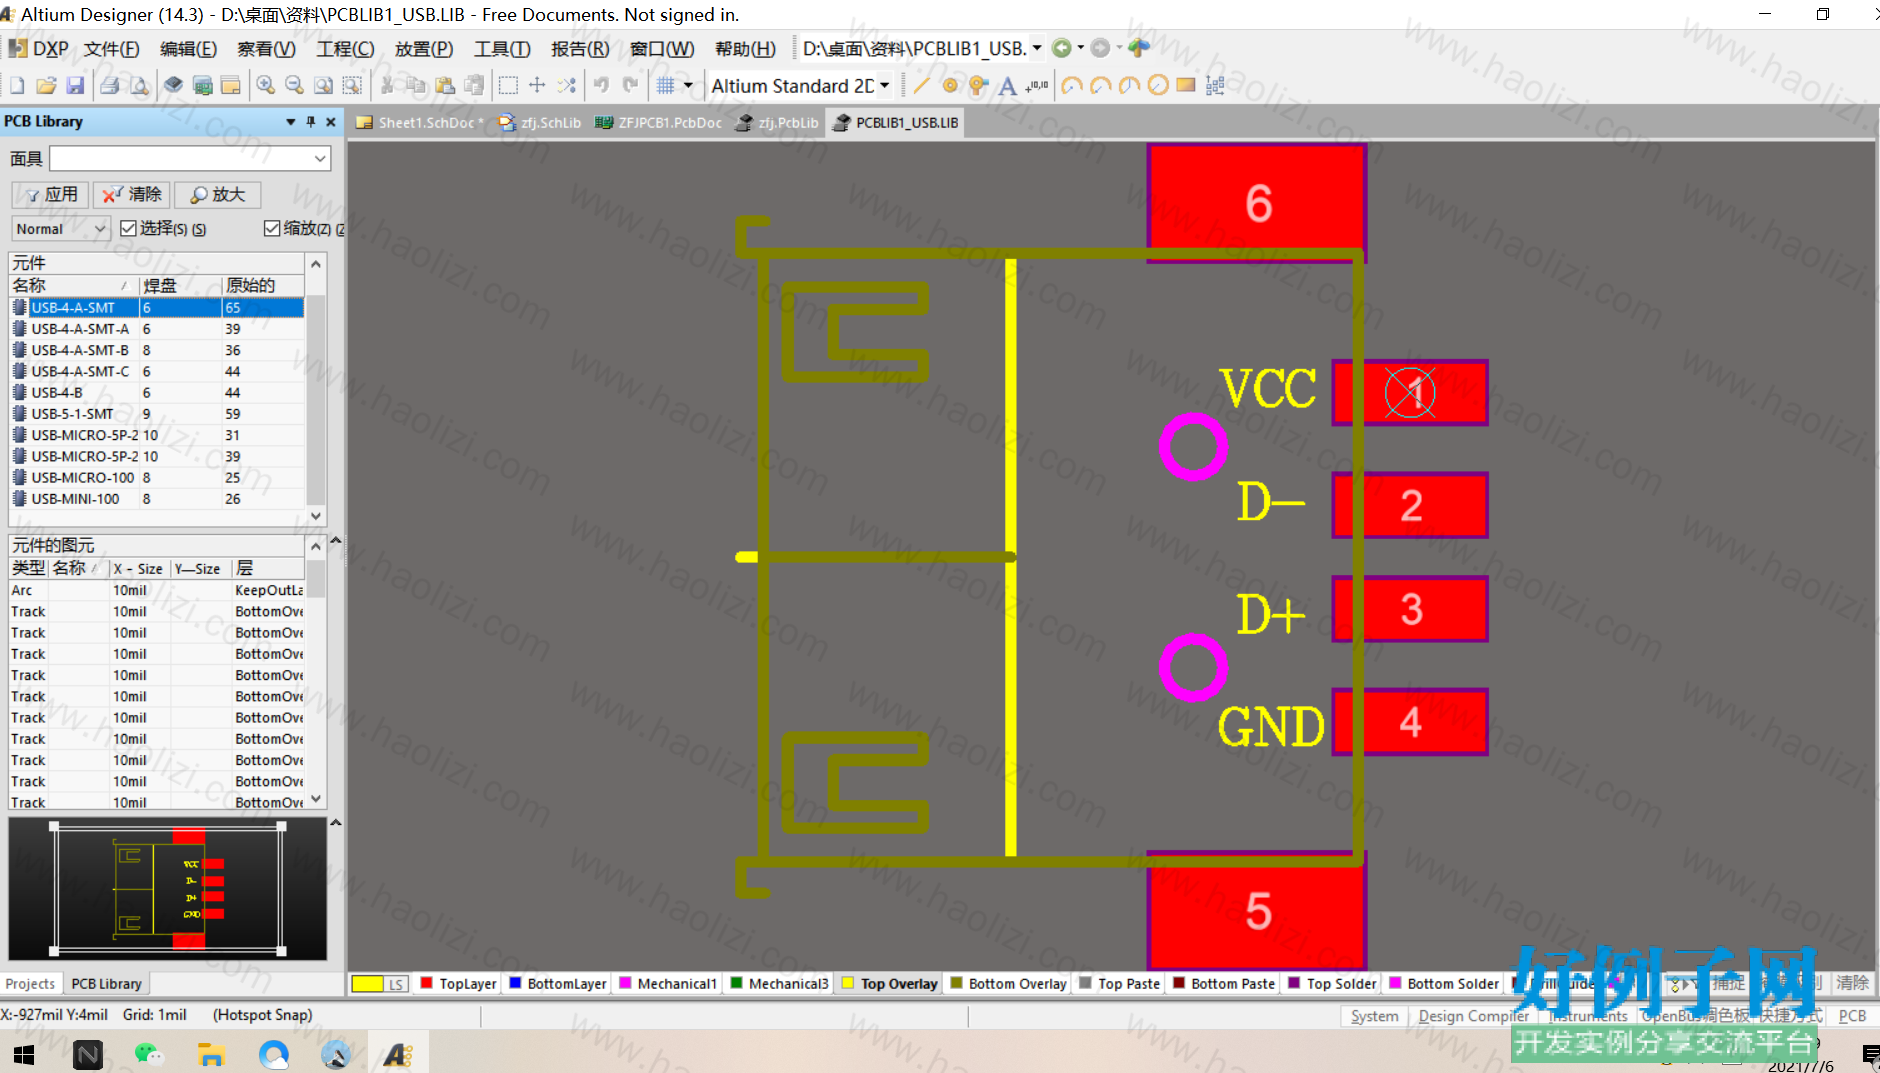Image resolution: width=1880 pixels, height=1073 pixels.
Task: Open the 编辑(E) menu
Action: click(188, 49)
